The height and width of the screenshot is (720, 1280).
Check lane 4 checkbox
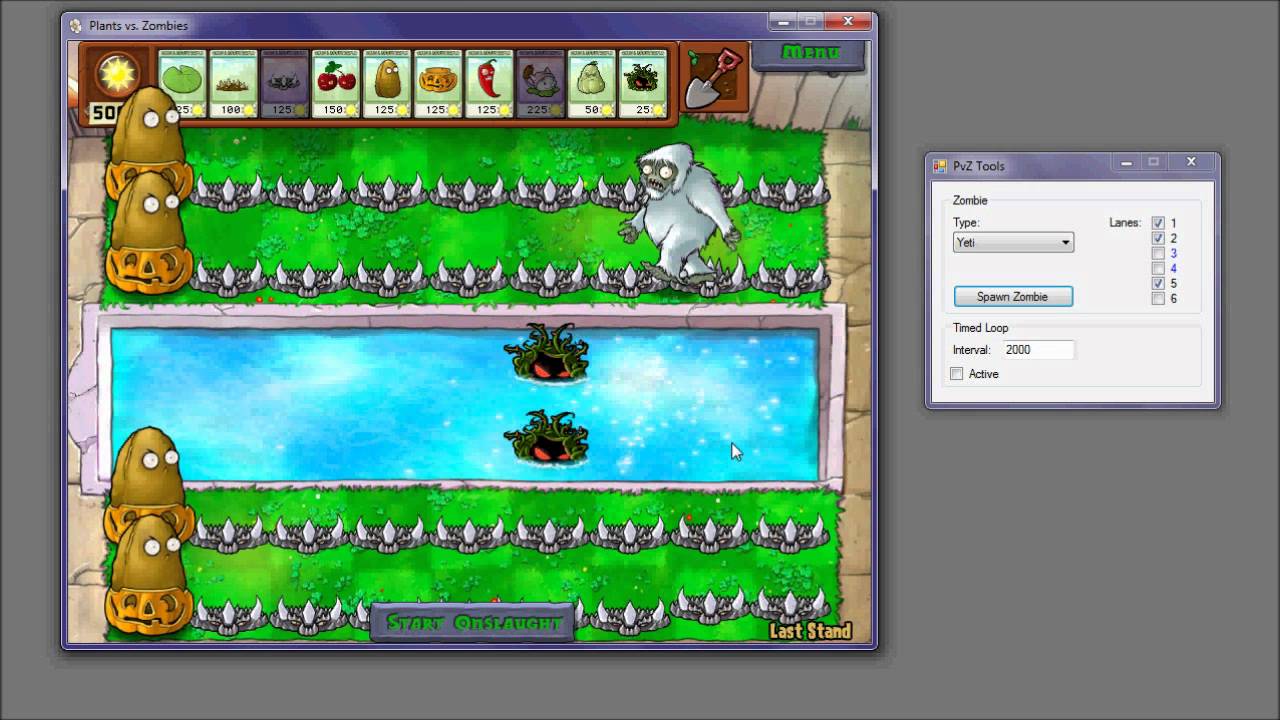pos(1158,268)
